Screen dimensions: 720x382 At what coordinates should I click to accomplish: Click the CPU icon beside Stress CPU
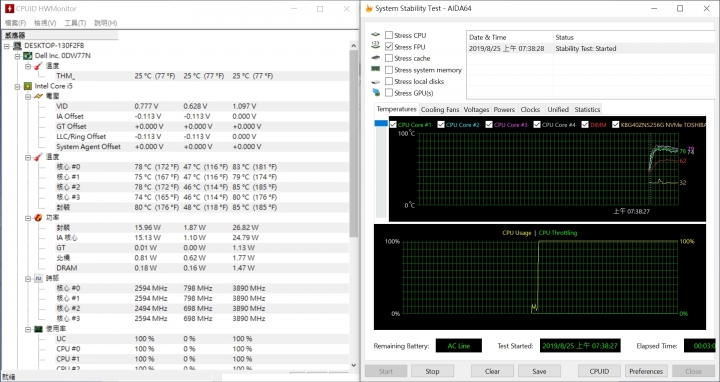(376, 35)
